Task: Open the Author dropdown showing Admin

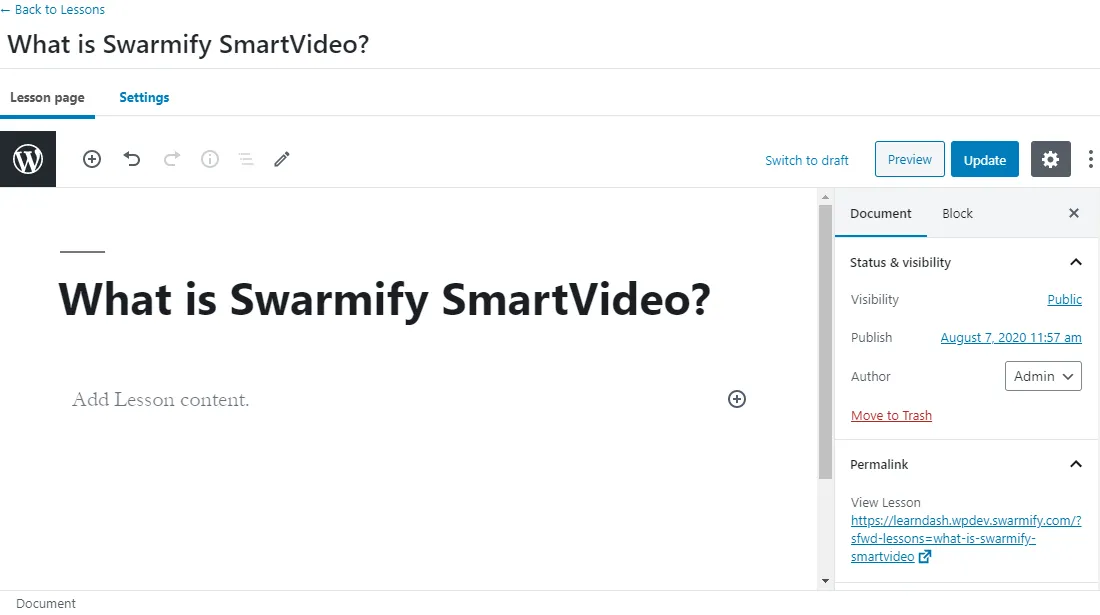Action: (x=1043, y=376)
